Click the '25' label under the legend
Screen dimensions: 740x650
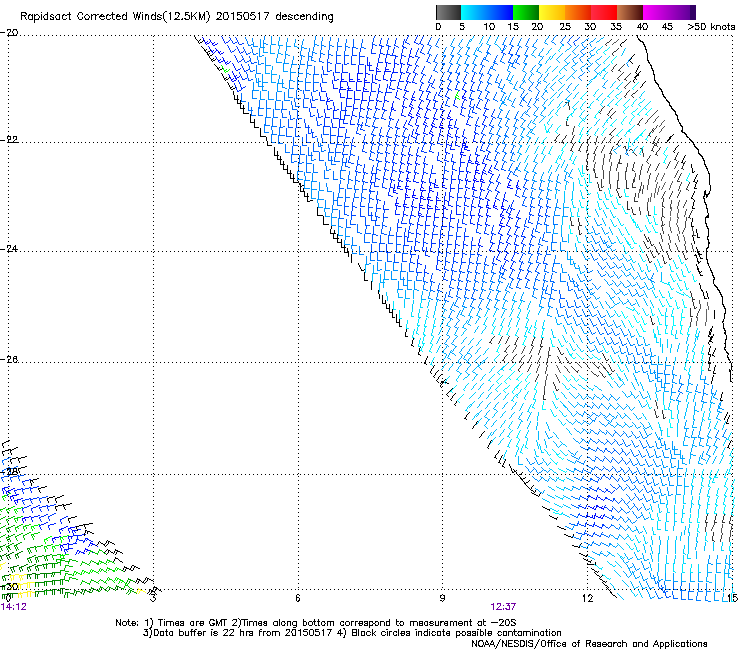click(565, 27)
